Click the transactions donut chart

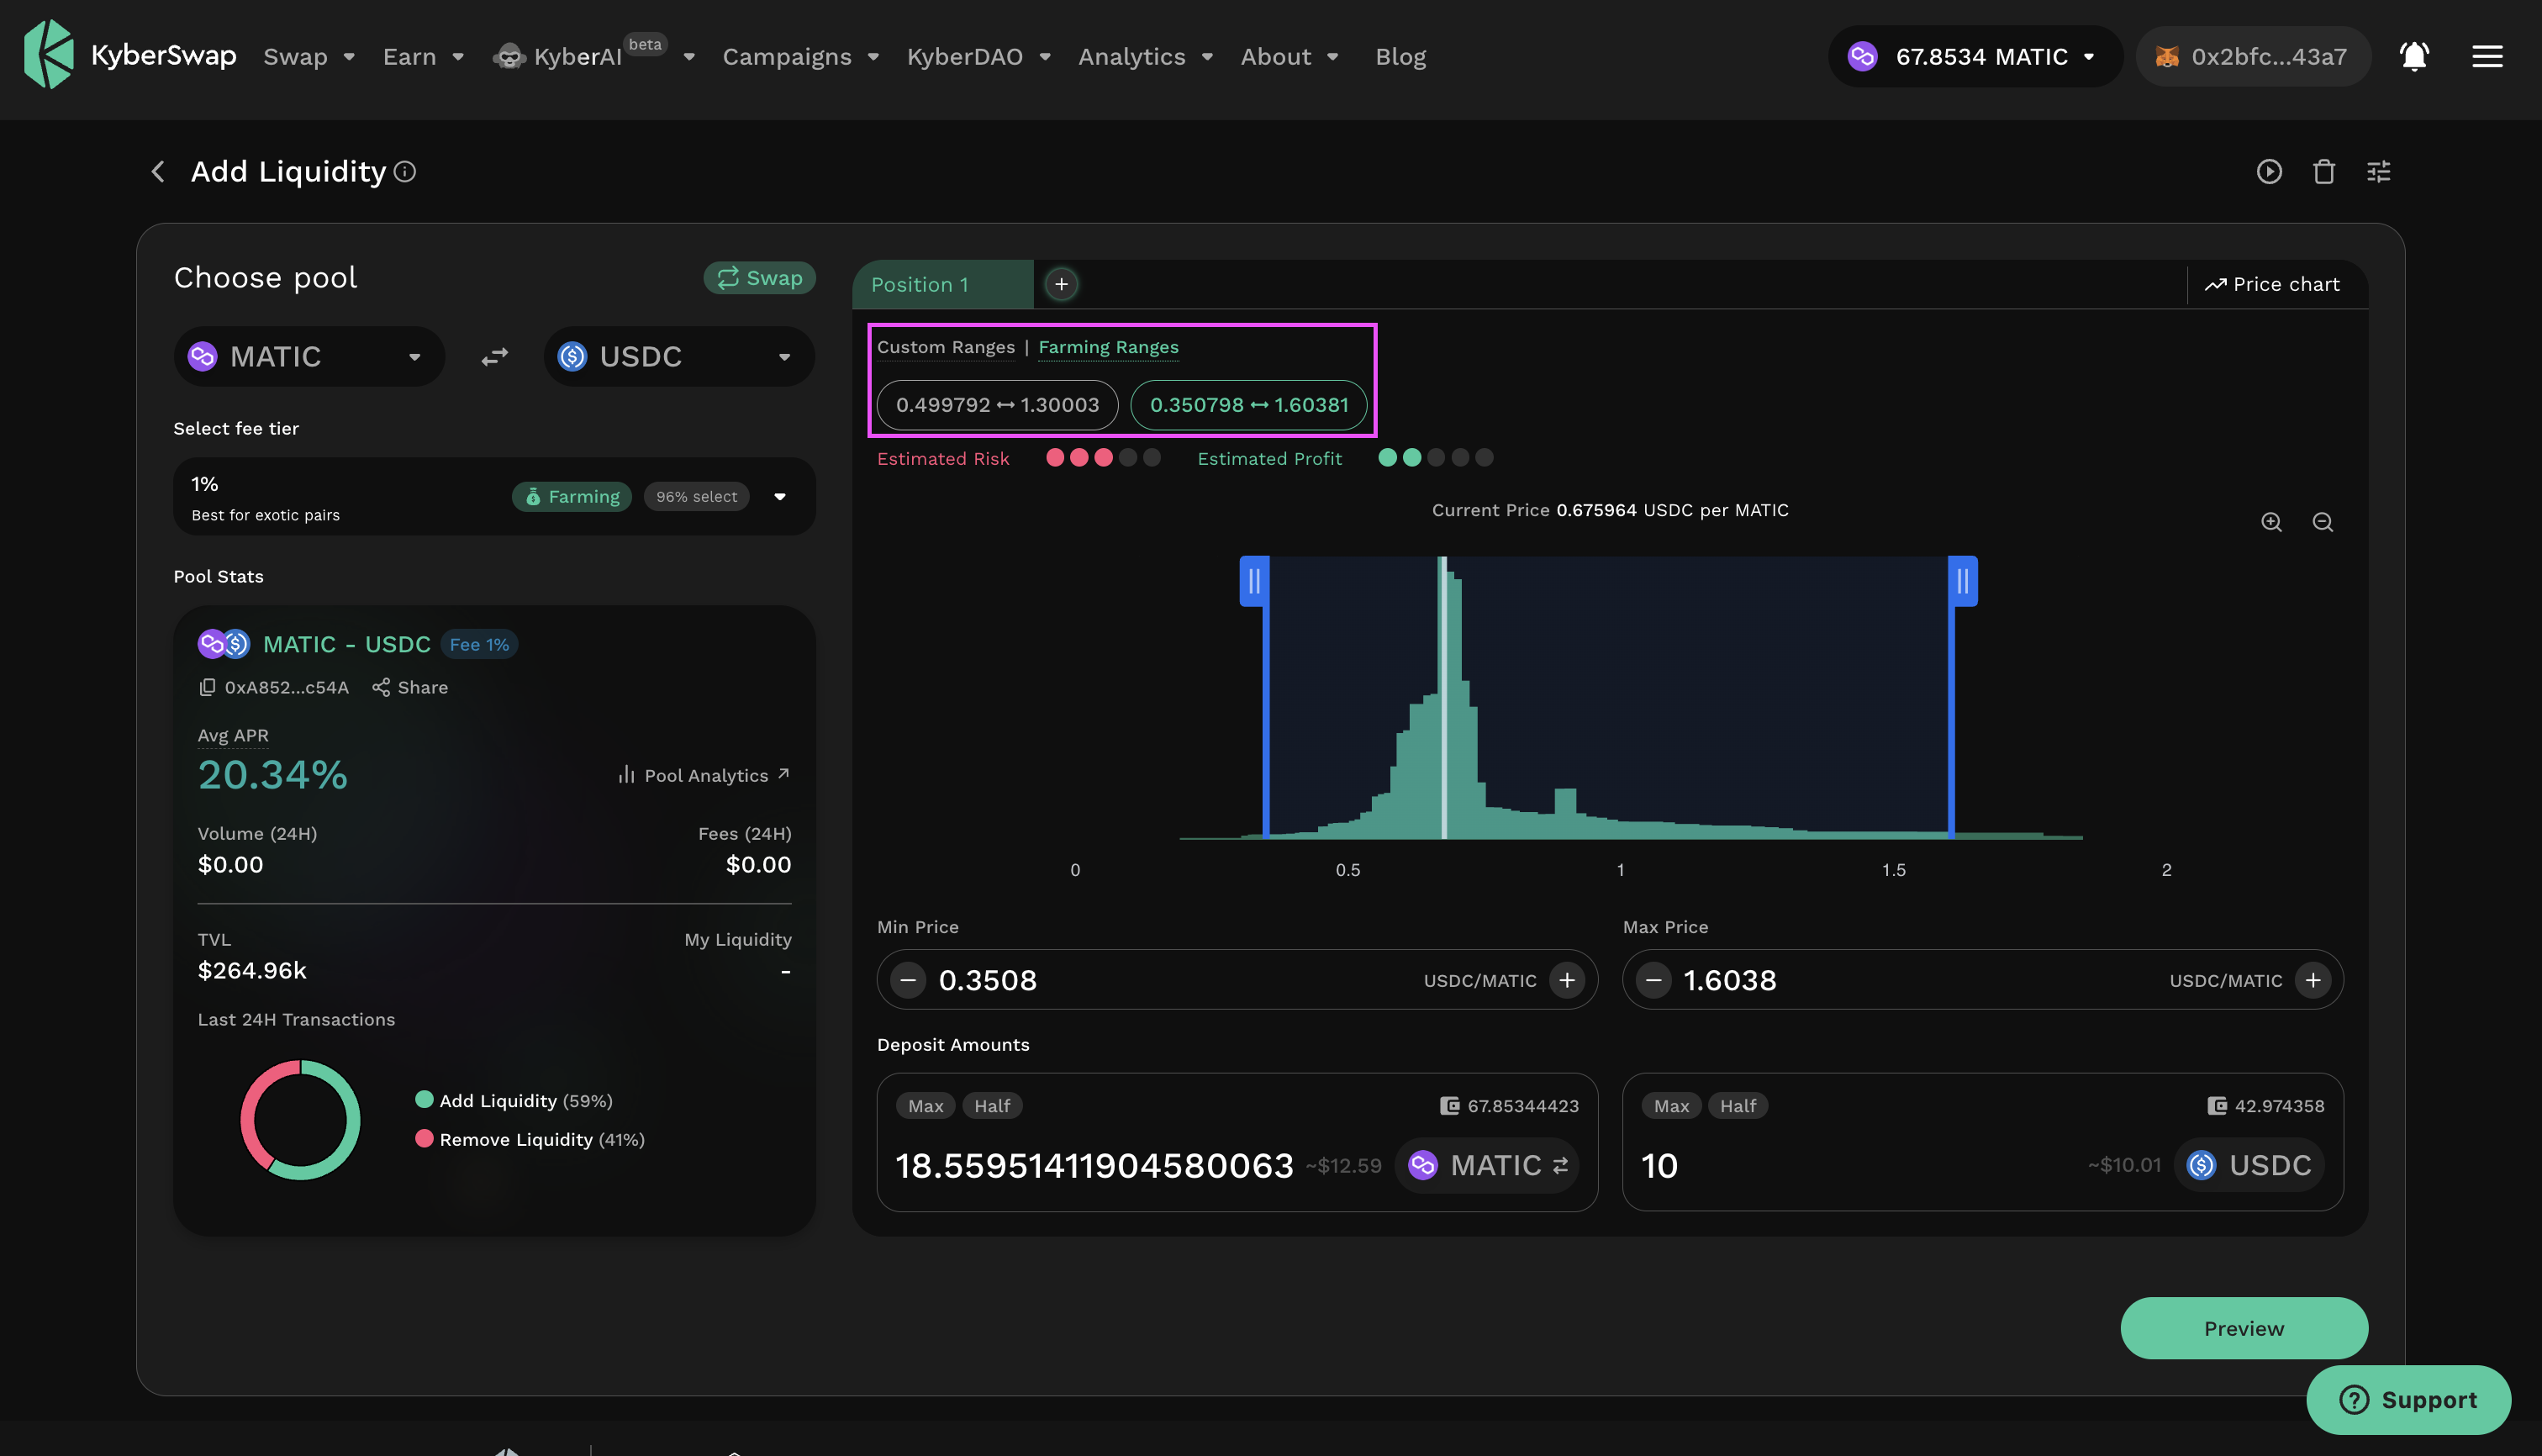300,1120
